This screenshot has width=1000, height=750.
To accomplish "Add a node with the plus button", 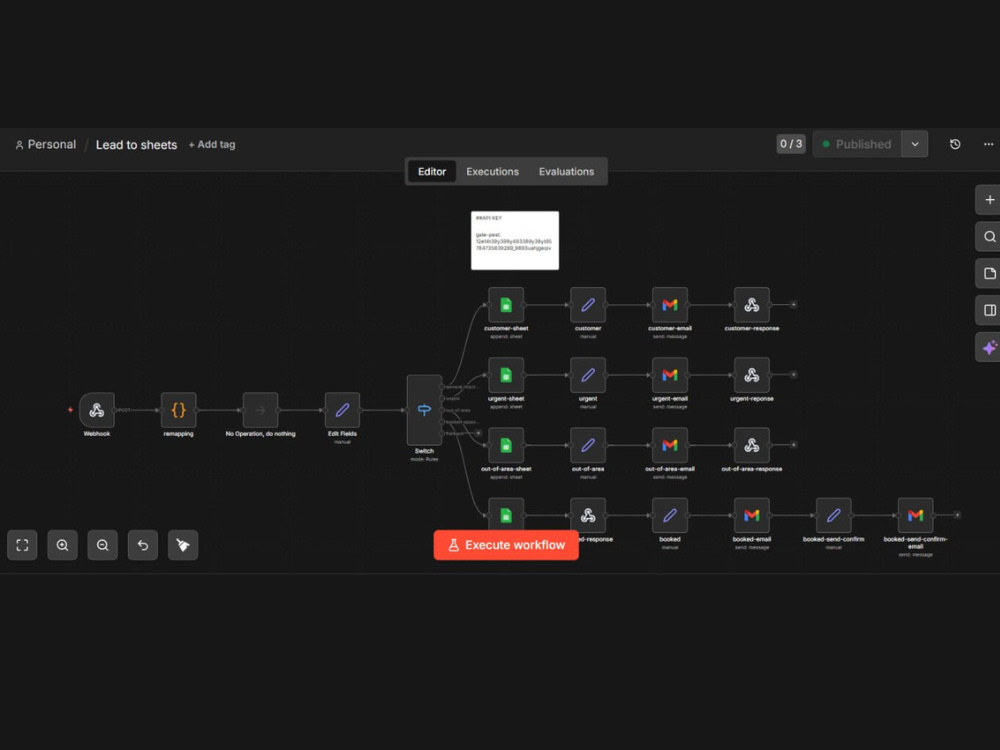I will [x=989, y=200].
